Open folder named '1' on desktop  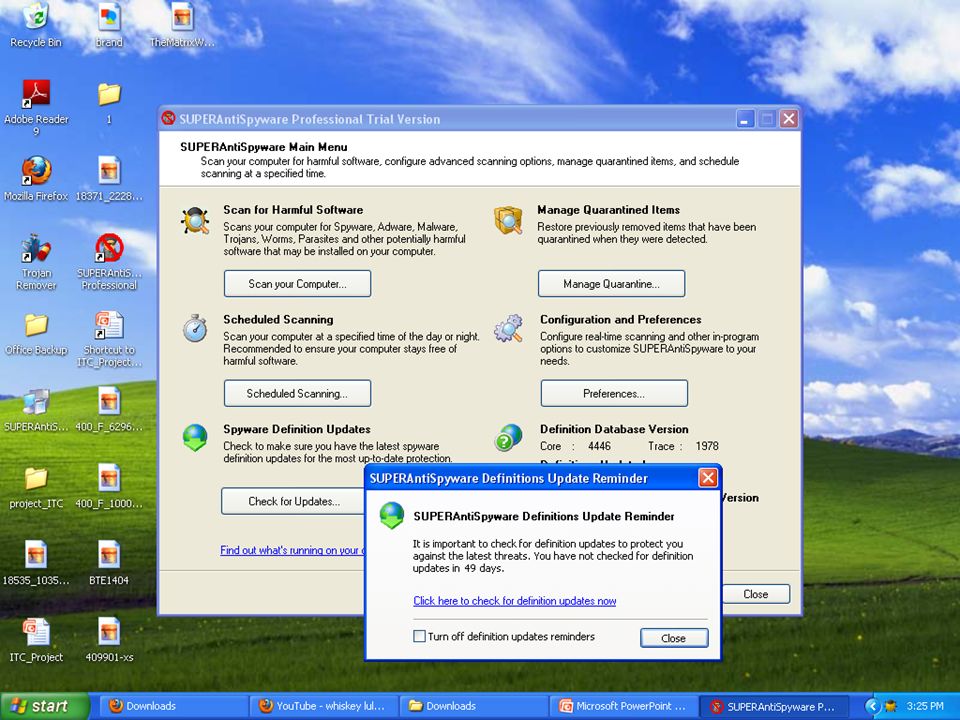pos(109,94)
